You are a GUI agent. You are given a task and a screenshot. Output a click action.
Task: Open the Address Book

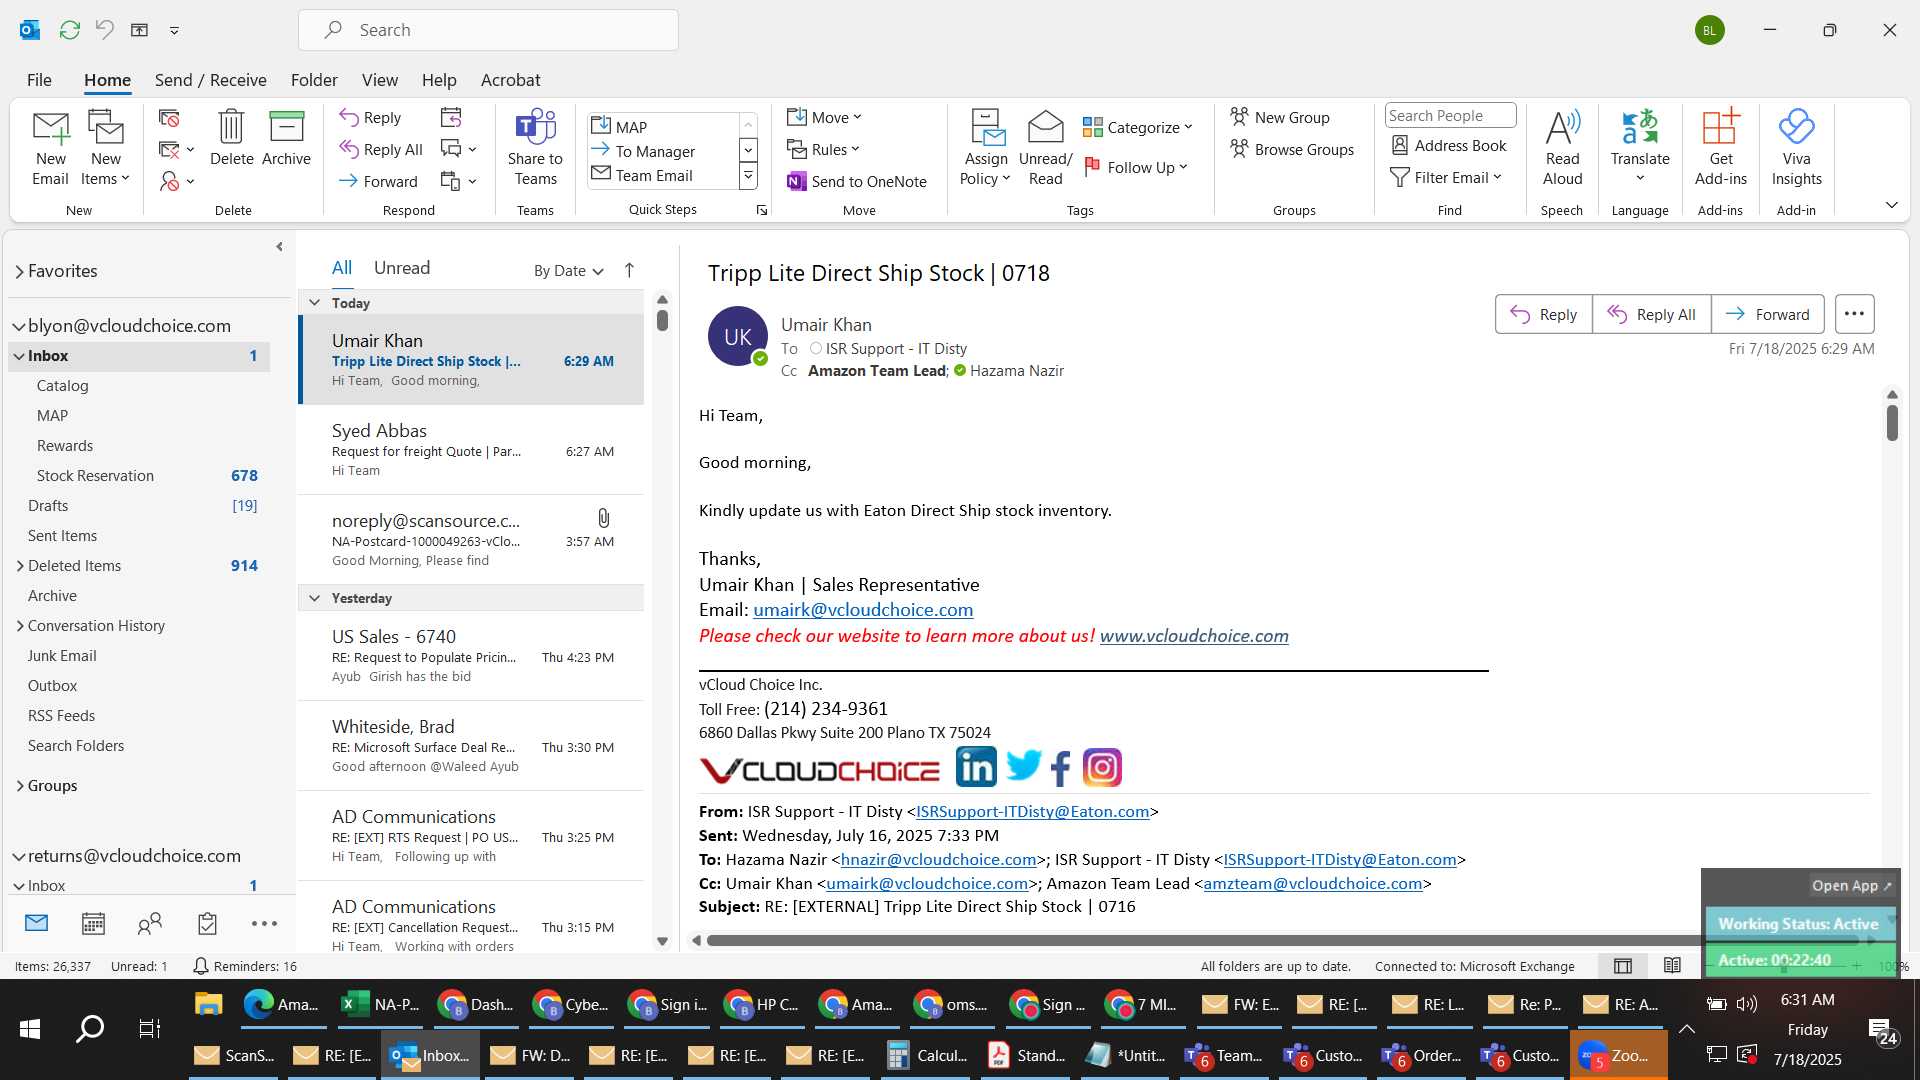1449,145
